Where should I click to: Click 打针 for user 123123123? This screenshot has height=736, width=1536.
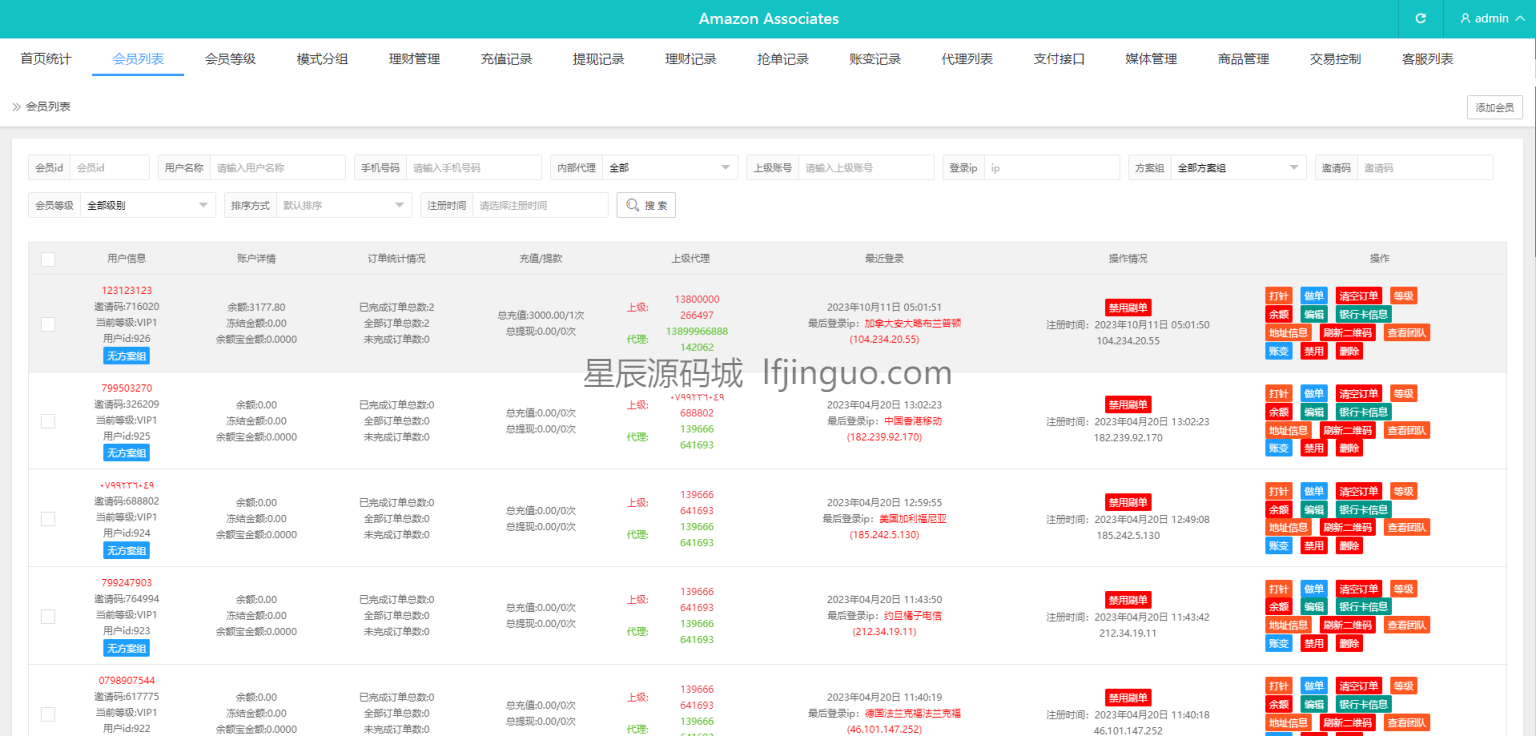pos(1278,296)
